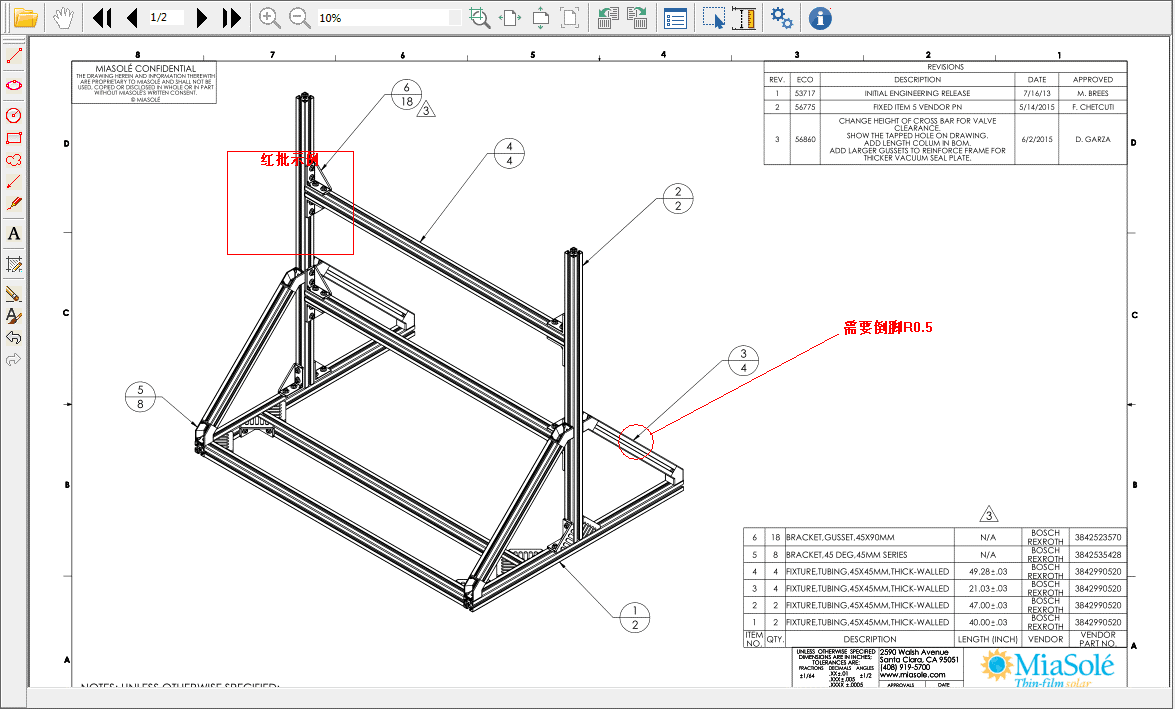The image size is (1175, 709).
Task: Click balloon callout 3 / 4
Action: (743, 360)
